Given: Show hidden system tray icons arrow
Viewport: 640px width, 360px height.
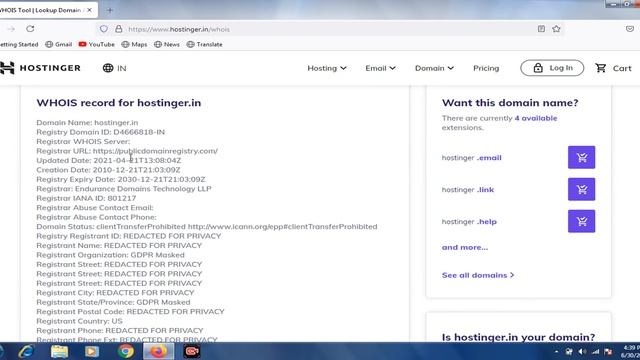Looking at the screenshot, I should [556, 351].
